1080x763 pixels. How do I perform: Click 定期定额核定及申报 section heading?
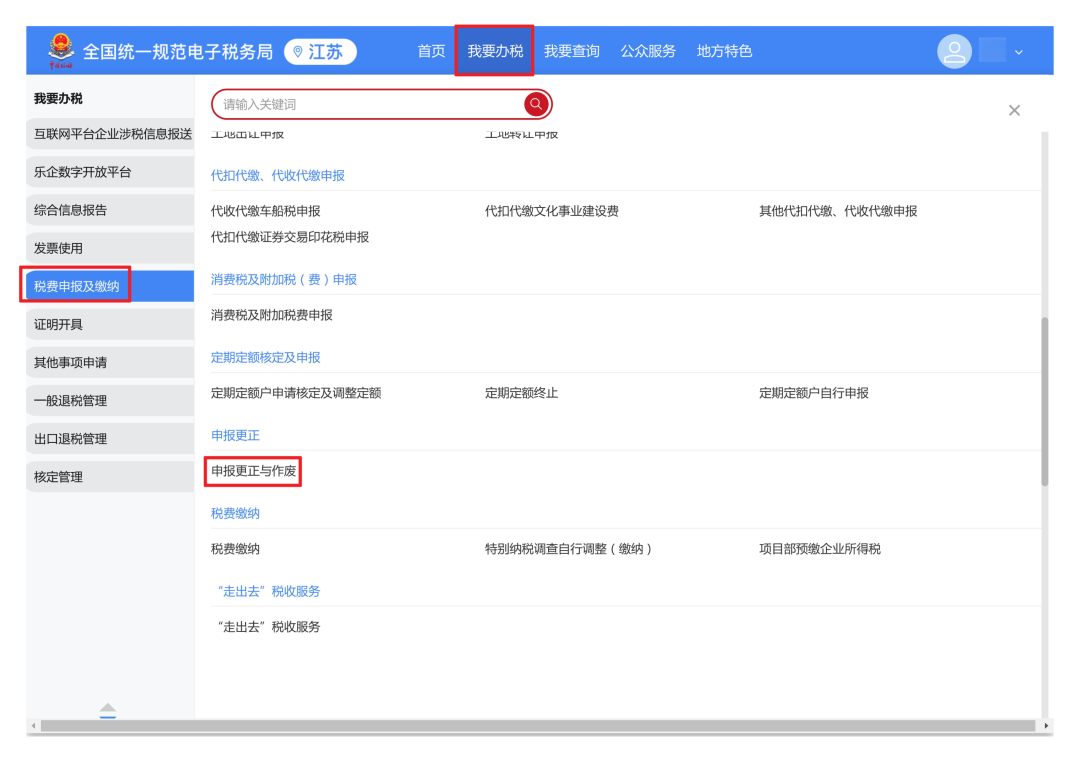[x=265, y=357]
